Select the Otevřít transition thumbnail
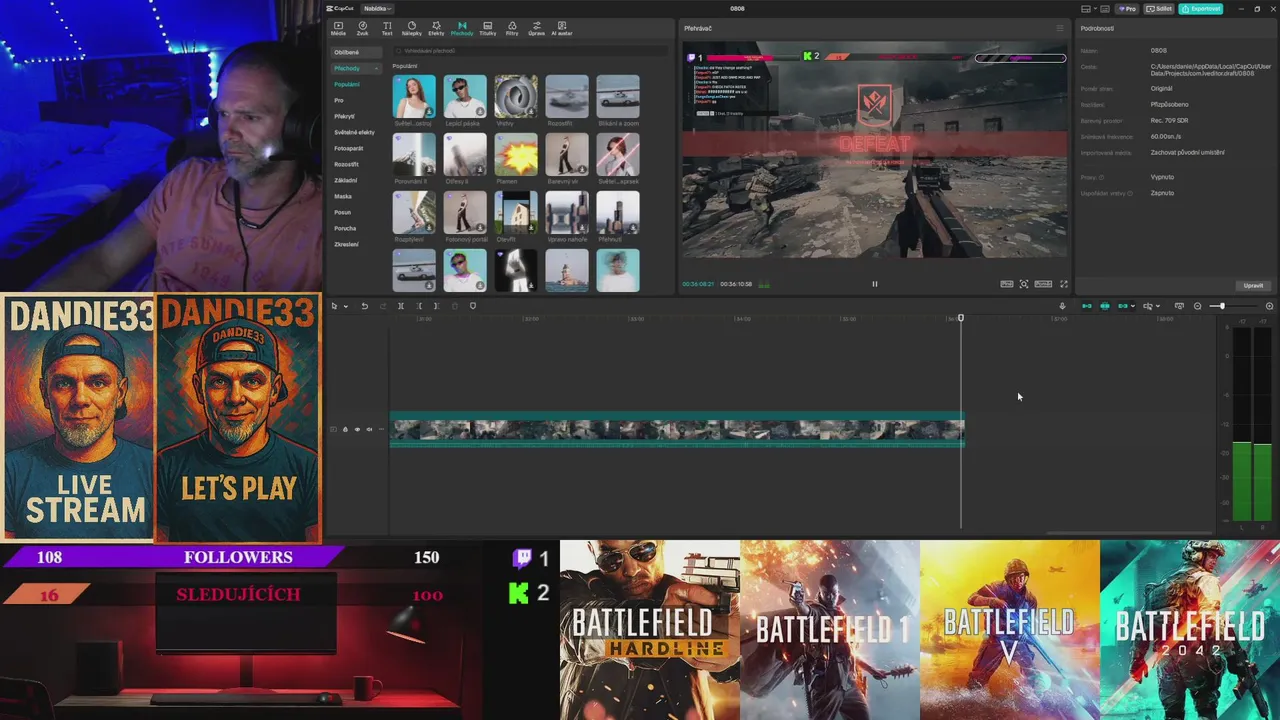The image size is (1280, 720). coord(516,213)
